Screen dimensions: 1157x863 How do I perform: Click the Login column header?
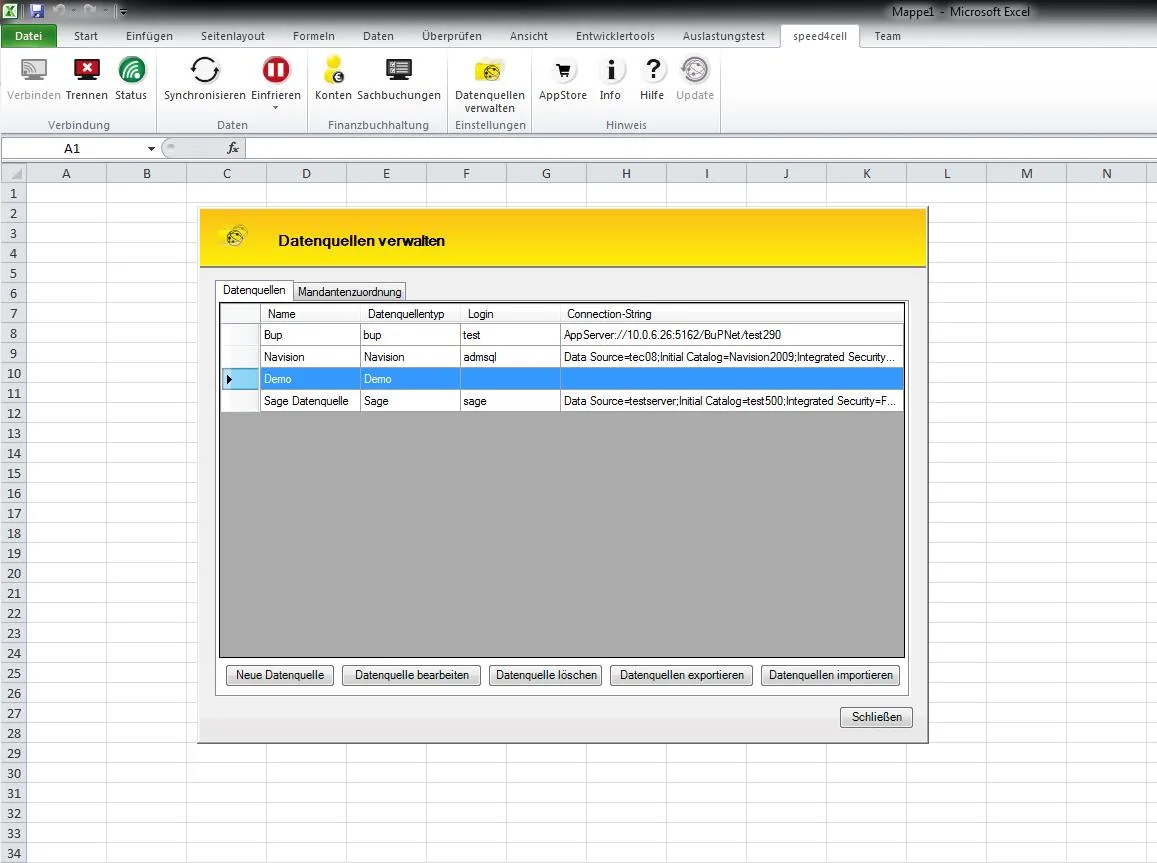(x=511, y=314)
